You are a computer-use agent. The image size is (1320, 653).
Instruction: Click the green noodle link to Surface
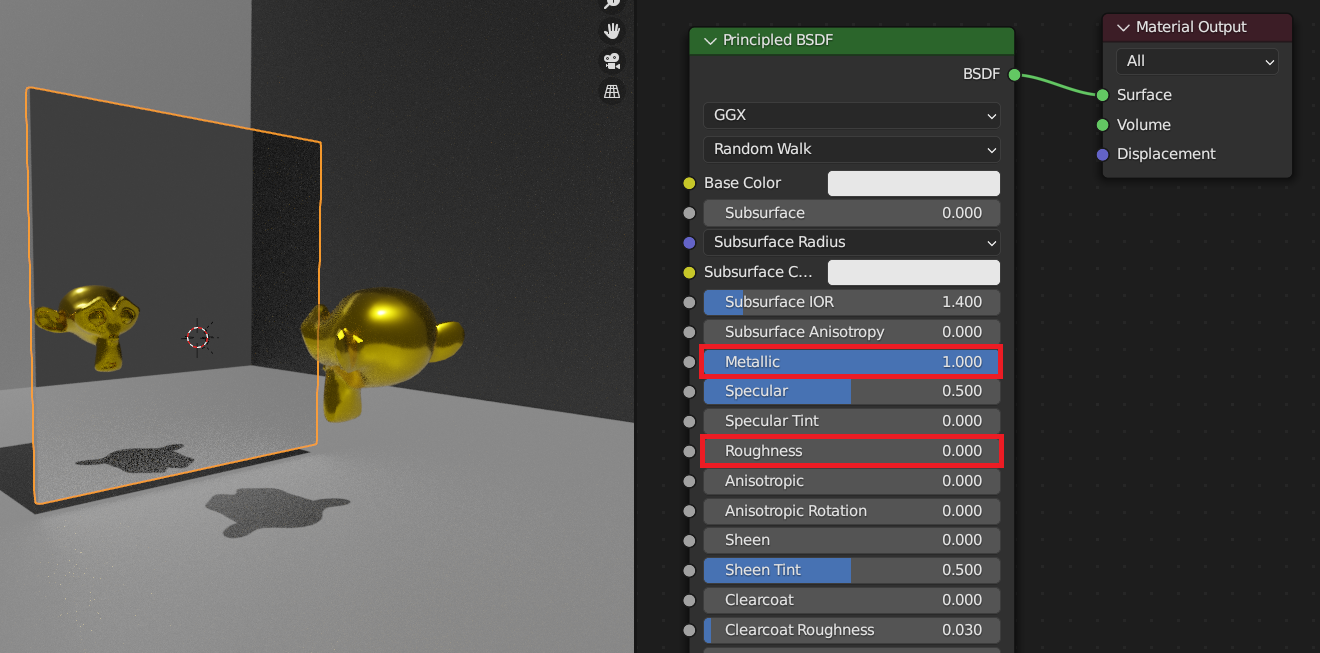point(1058,87)
